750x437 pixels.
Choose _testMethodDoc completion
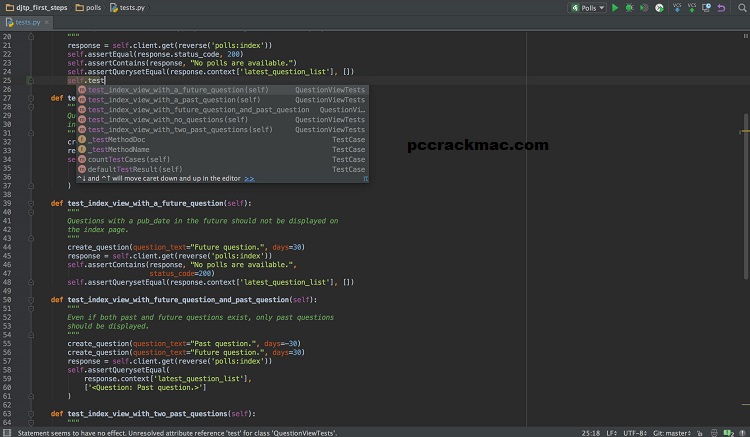(222, 140)
